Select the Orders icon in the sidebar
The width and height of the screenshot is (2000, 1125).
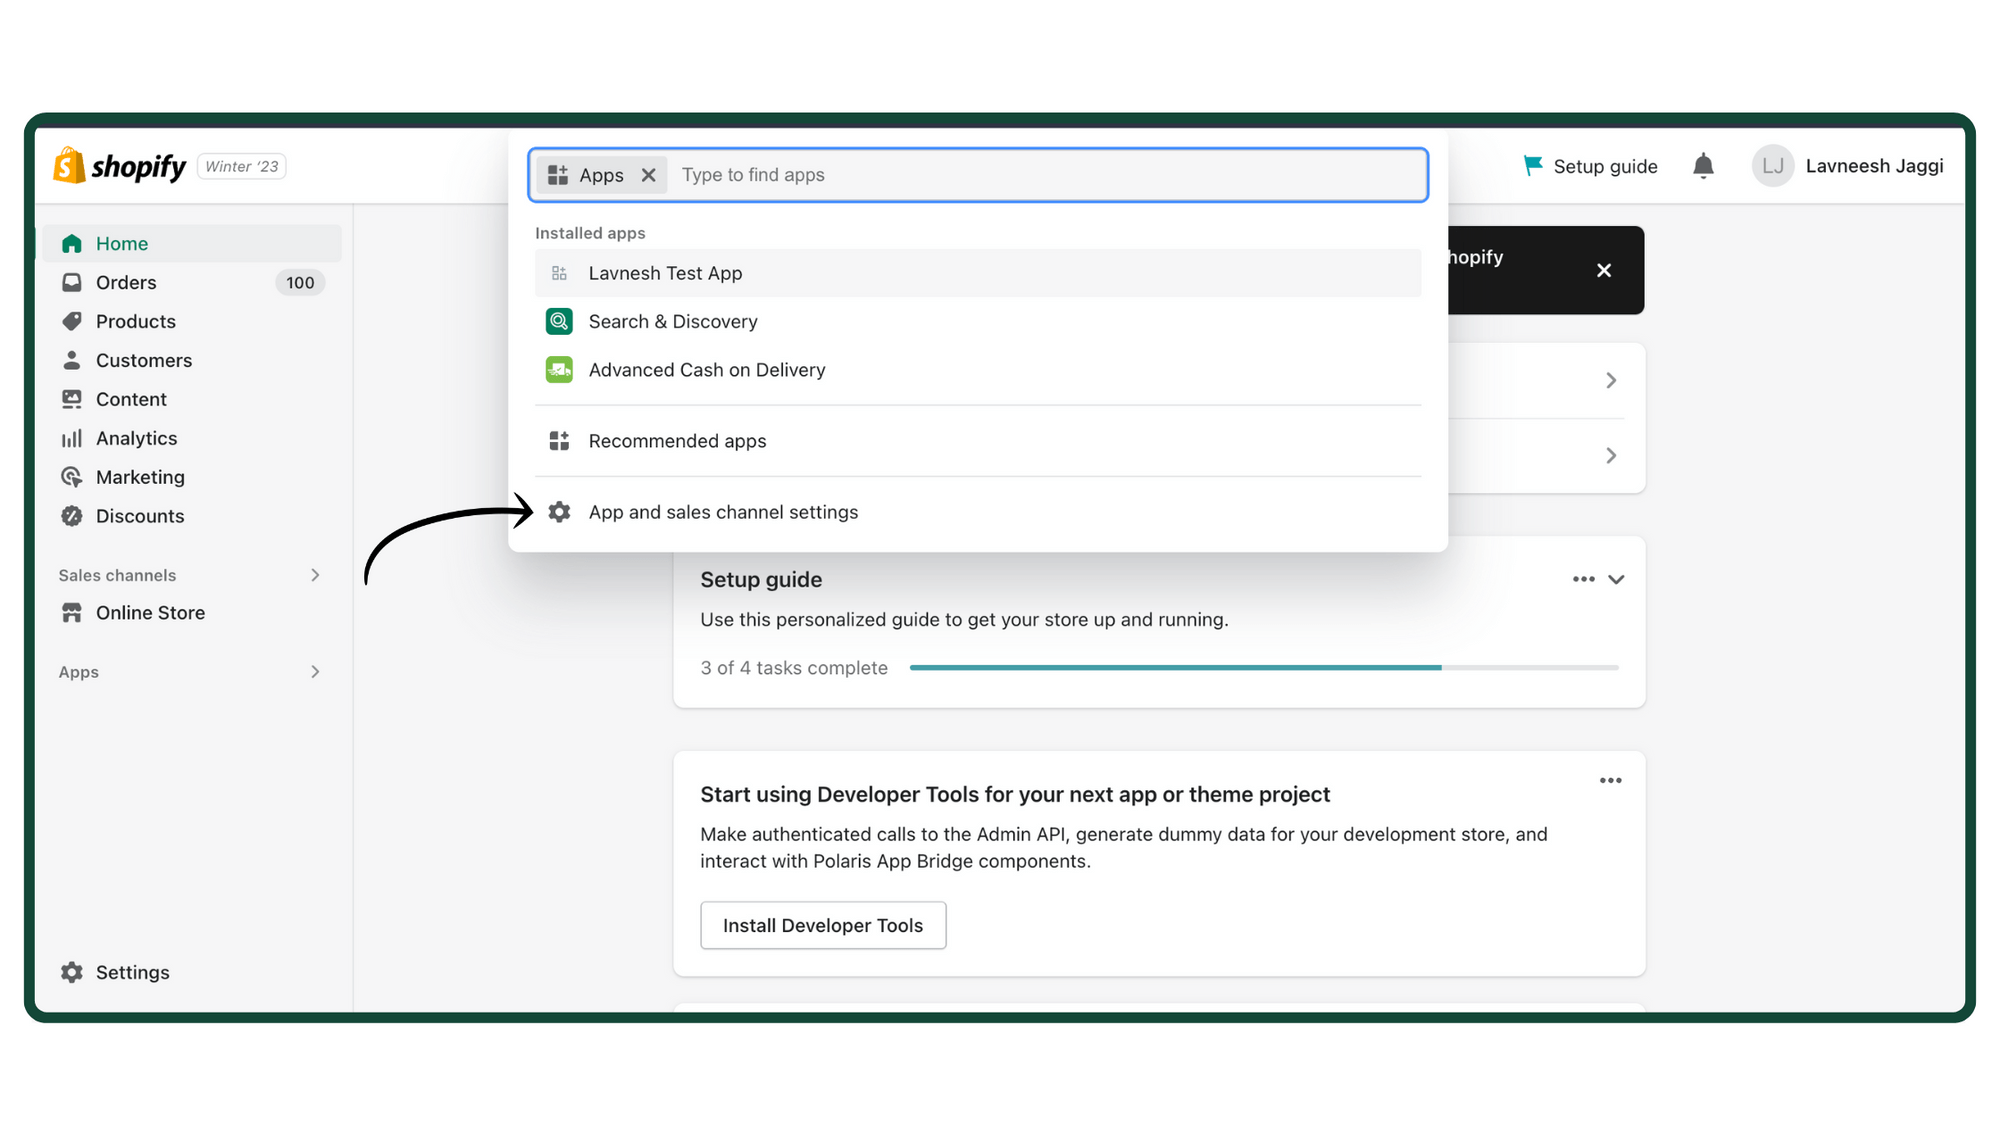(x=71, y=282)
